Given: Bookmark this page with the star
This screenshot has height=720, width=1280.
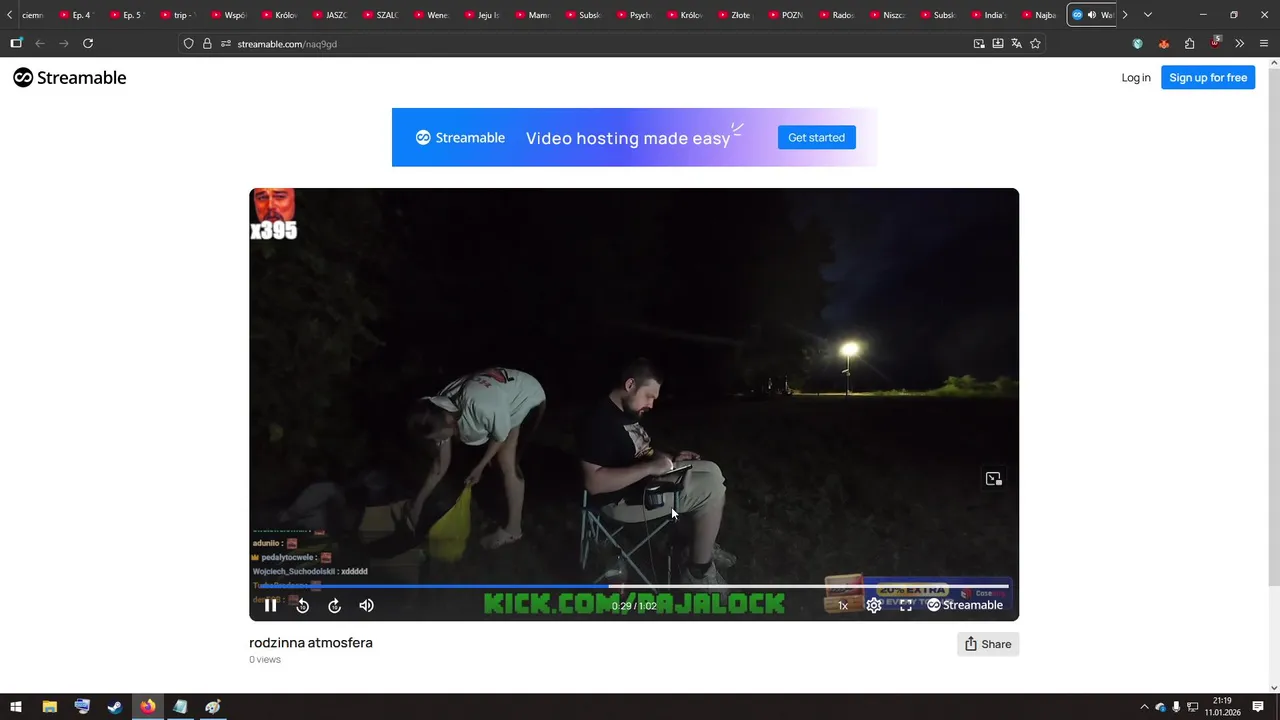Looking at the screenshot, I should click(x=1035, y=43).
